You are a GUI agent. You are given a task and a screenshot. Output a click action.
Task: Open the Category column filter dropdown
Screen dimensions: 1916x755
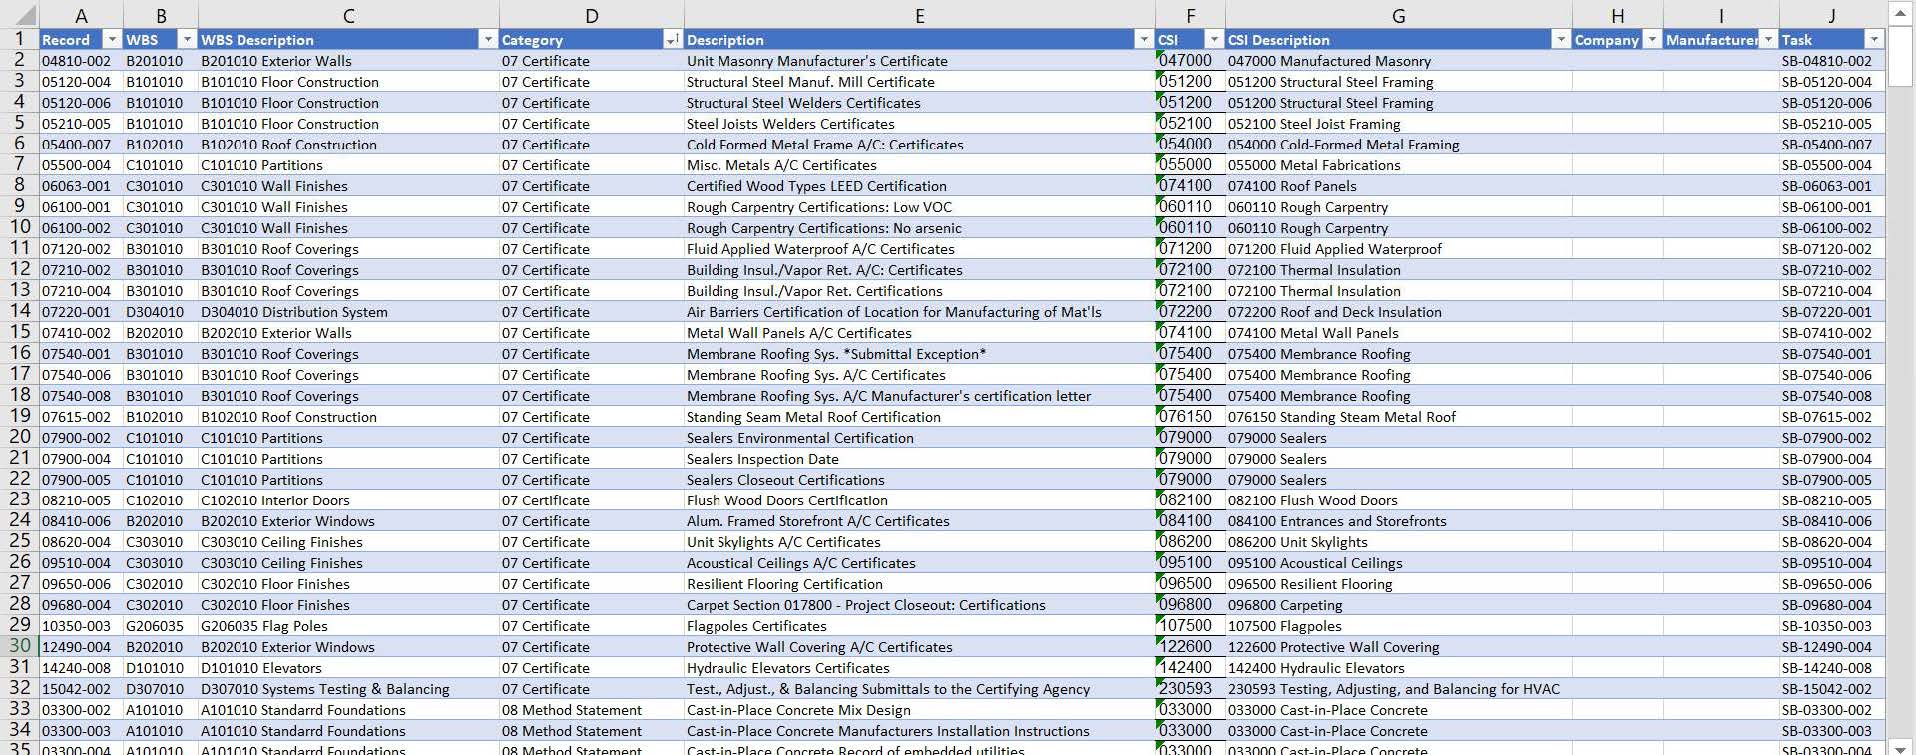pyautogui.click(x=673, y=40)
